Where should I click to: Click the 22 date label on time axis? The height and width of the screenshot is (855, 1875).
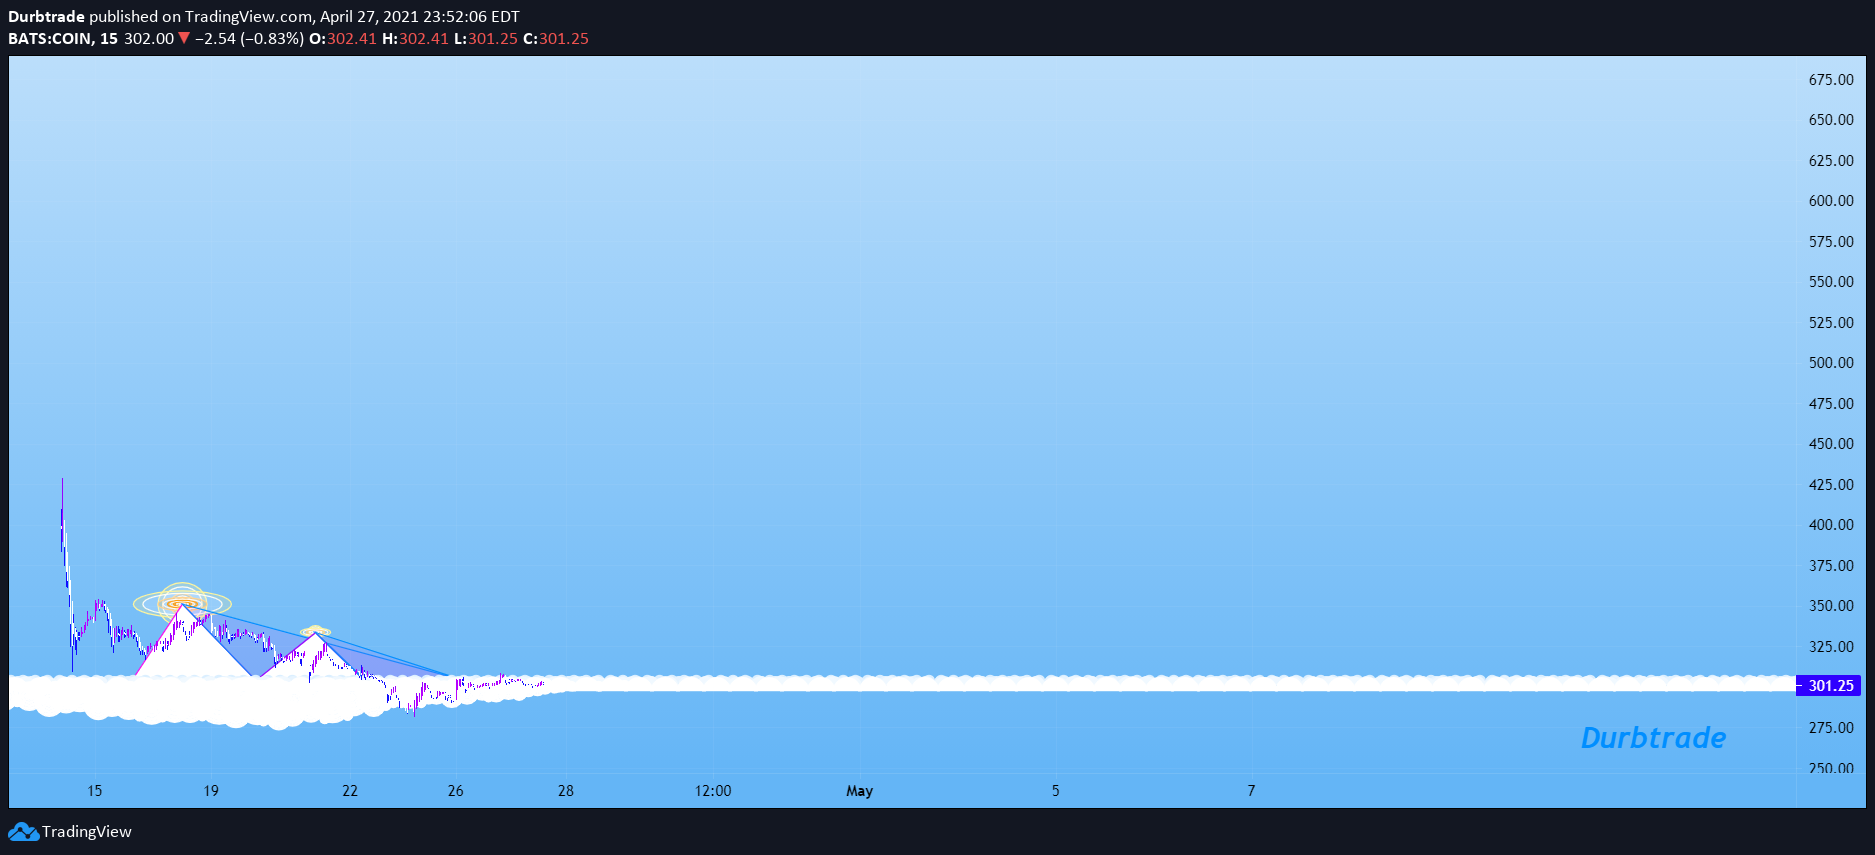(350, 791)
